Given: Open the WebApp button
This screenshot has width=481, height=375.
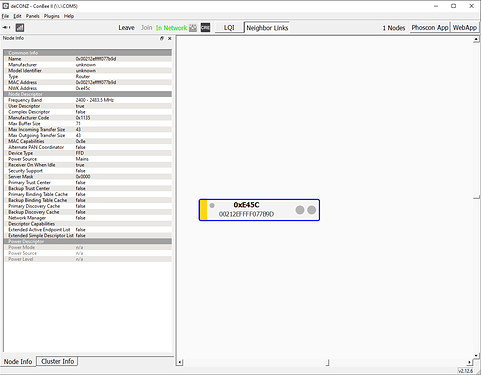Looking at the screenshot, I should point(465,28).
